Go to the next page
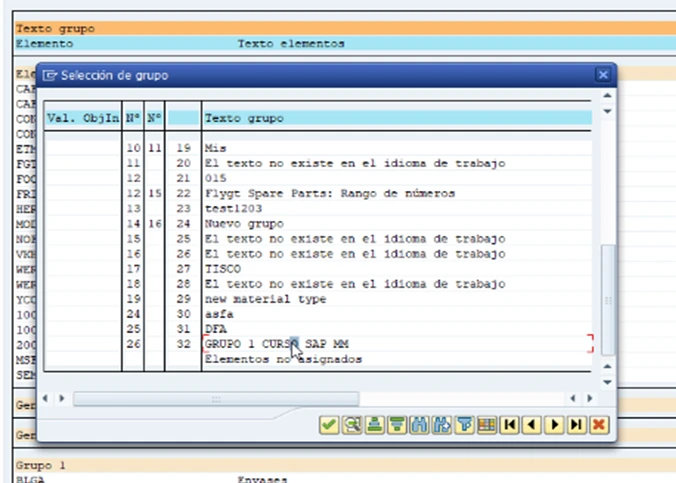 point(554,425)
